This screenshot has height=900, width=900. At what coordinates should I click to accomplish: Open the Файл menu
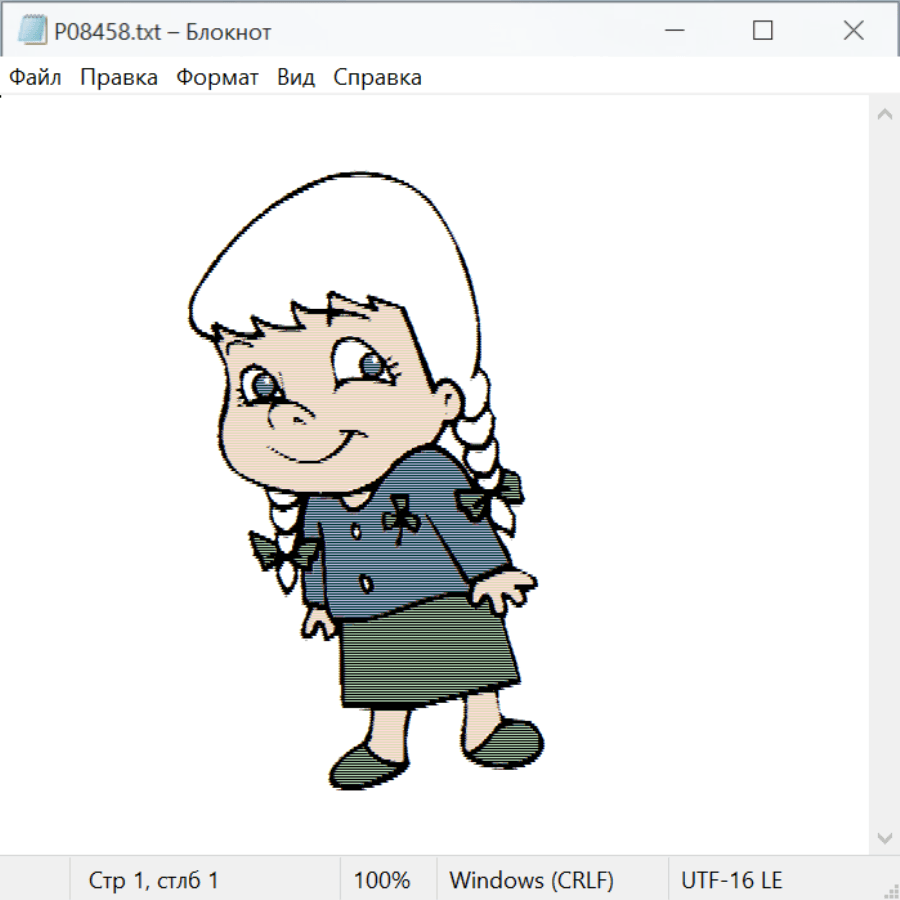(35, 78)
